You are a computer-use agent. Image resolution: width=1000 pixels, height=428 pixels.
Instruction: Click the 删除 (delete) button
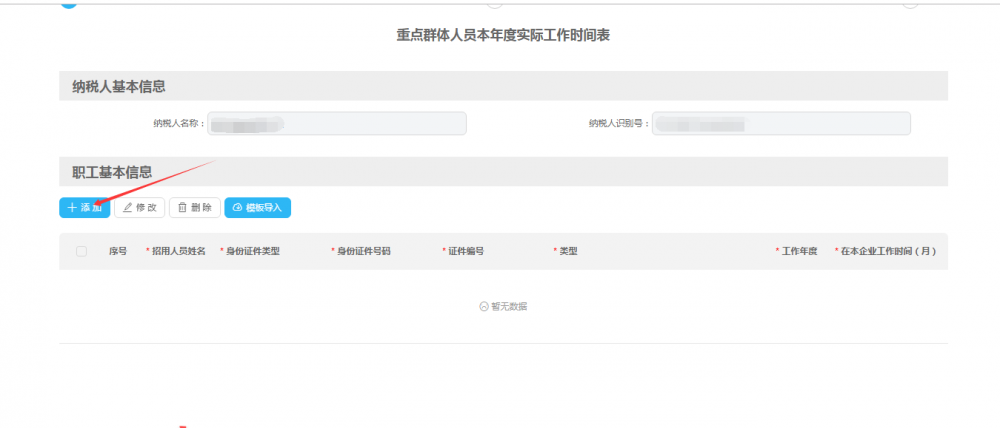(194, 207)
